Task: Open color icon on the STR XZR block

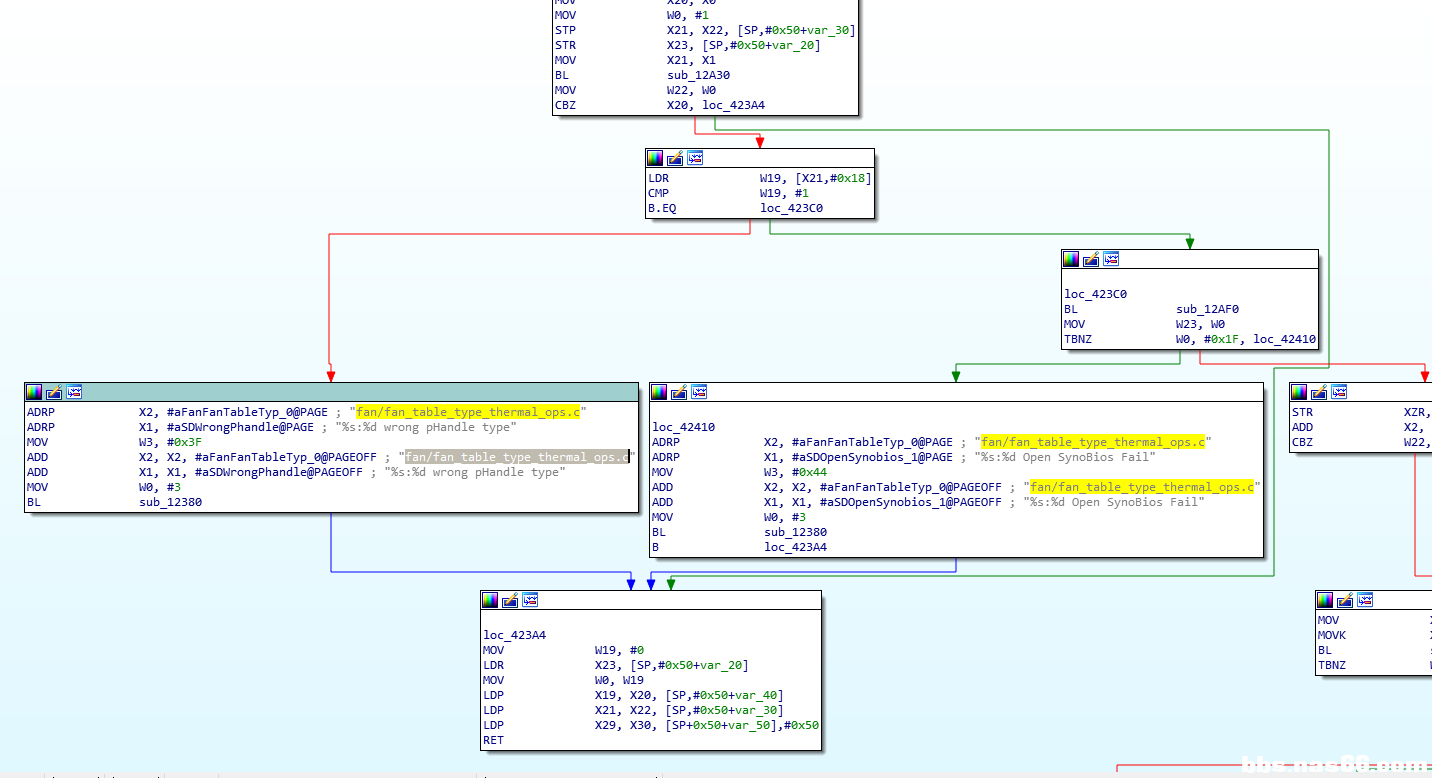Action: click(x=1300, y=392)
